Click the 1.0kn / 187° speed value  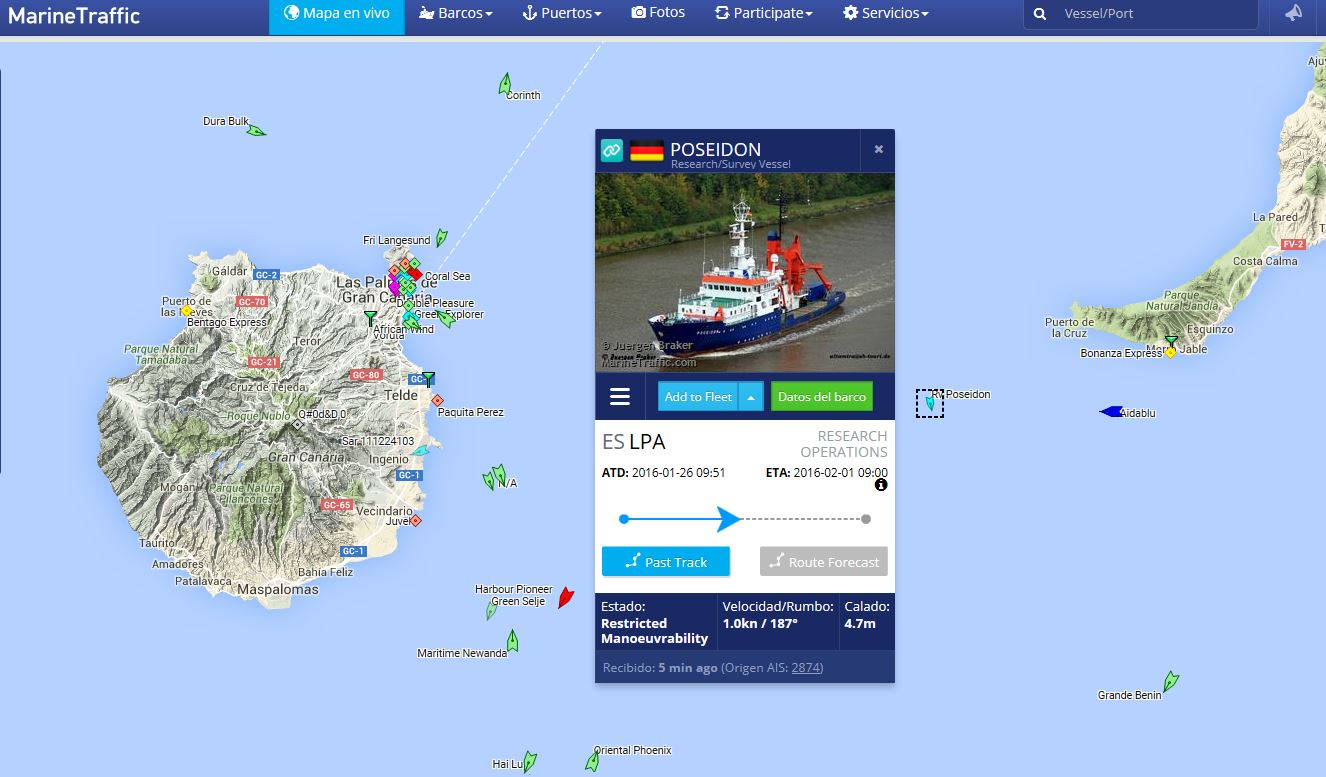(x=760, y=623)
